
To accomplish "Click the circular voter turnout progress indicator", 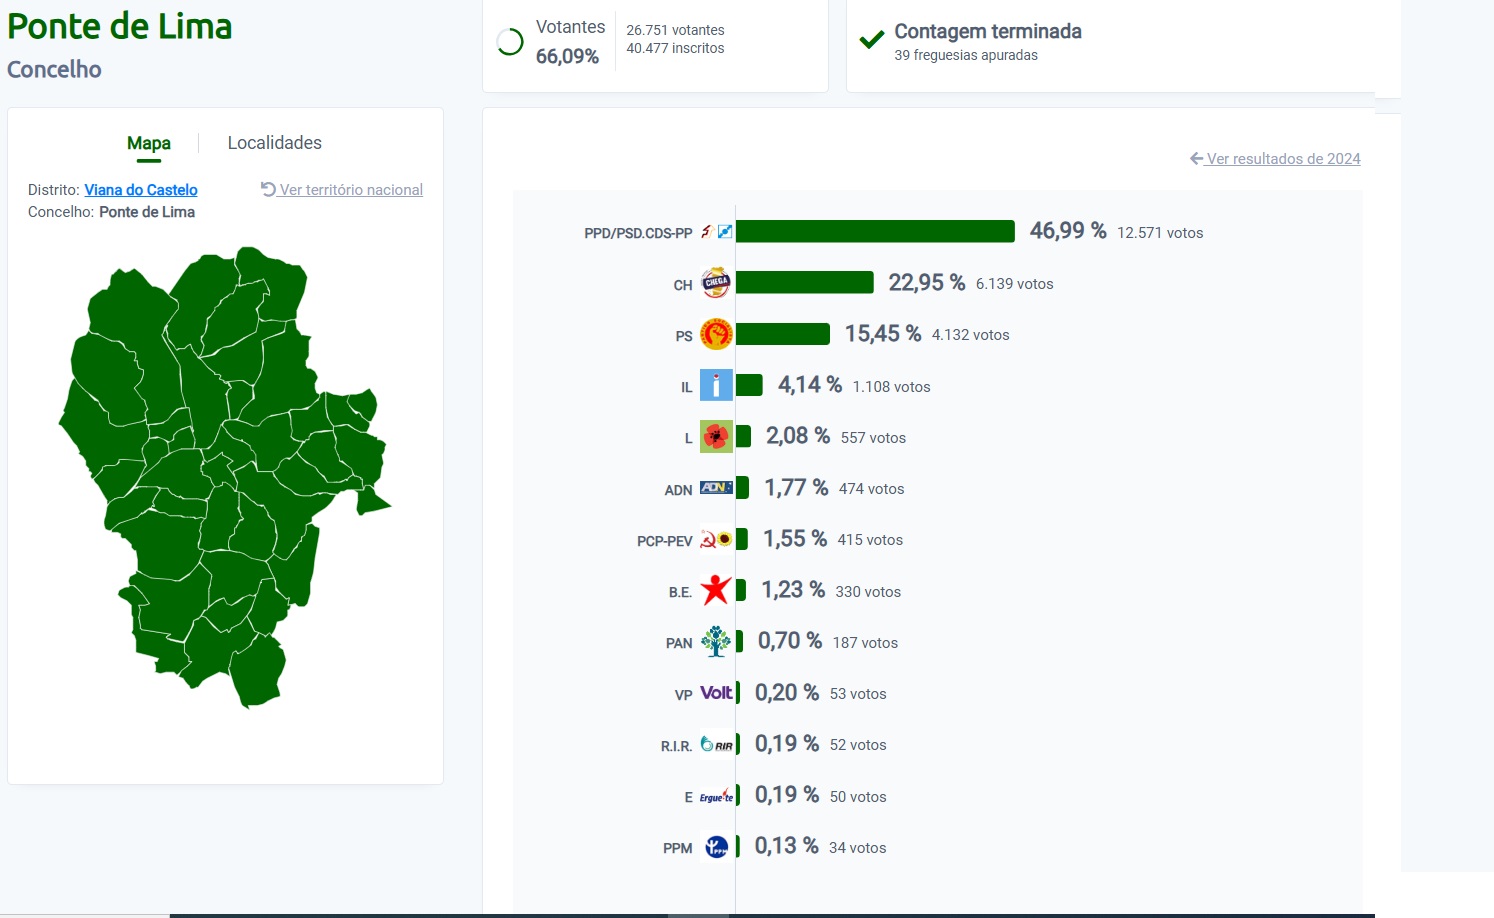I will point(510,42).
